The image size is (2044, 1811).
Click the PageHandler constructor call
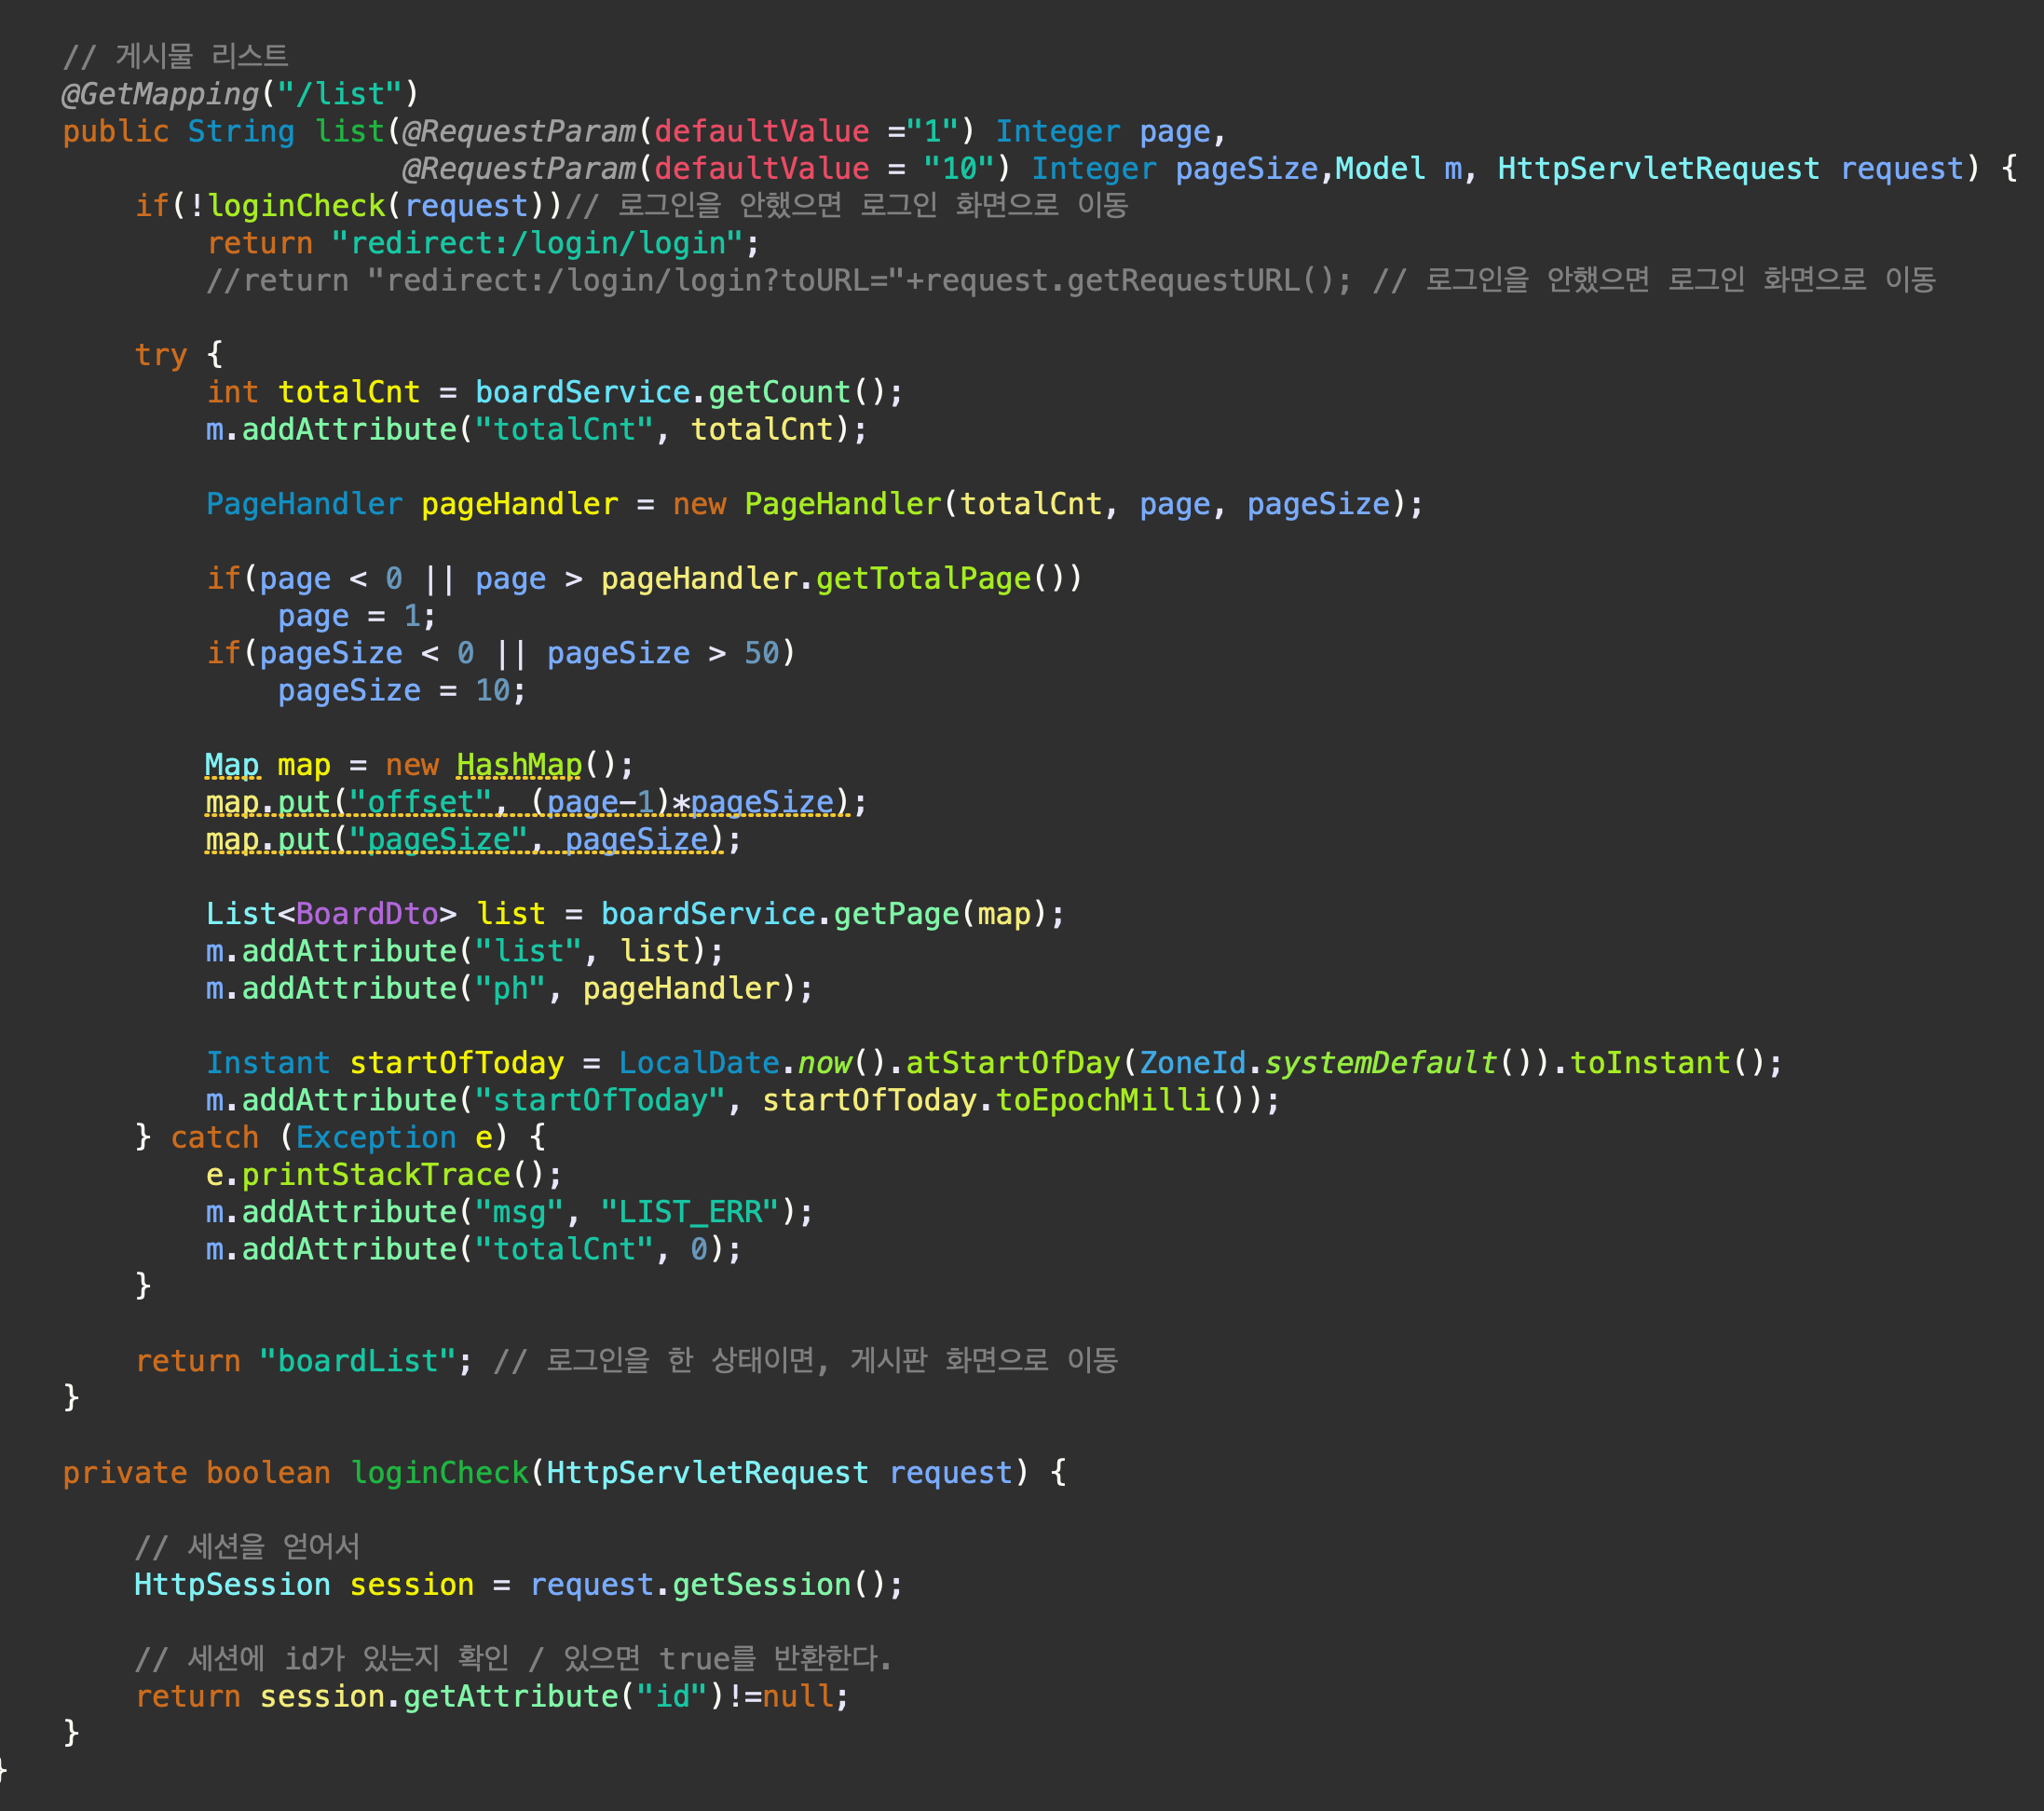click(x=843, y=504)
